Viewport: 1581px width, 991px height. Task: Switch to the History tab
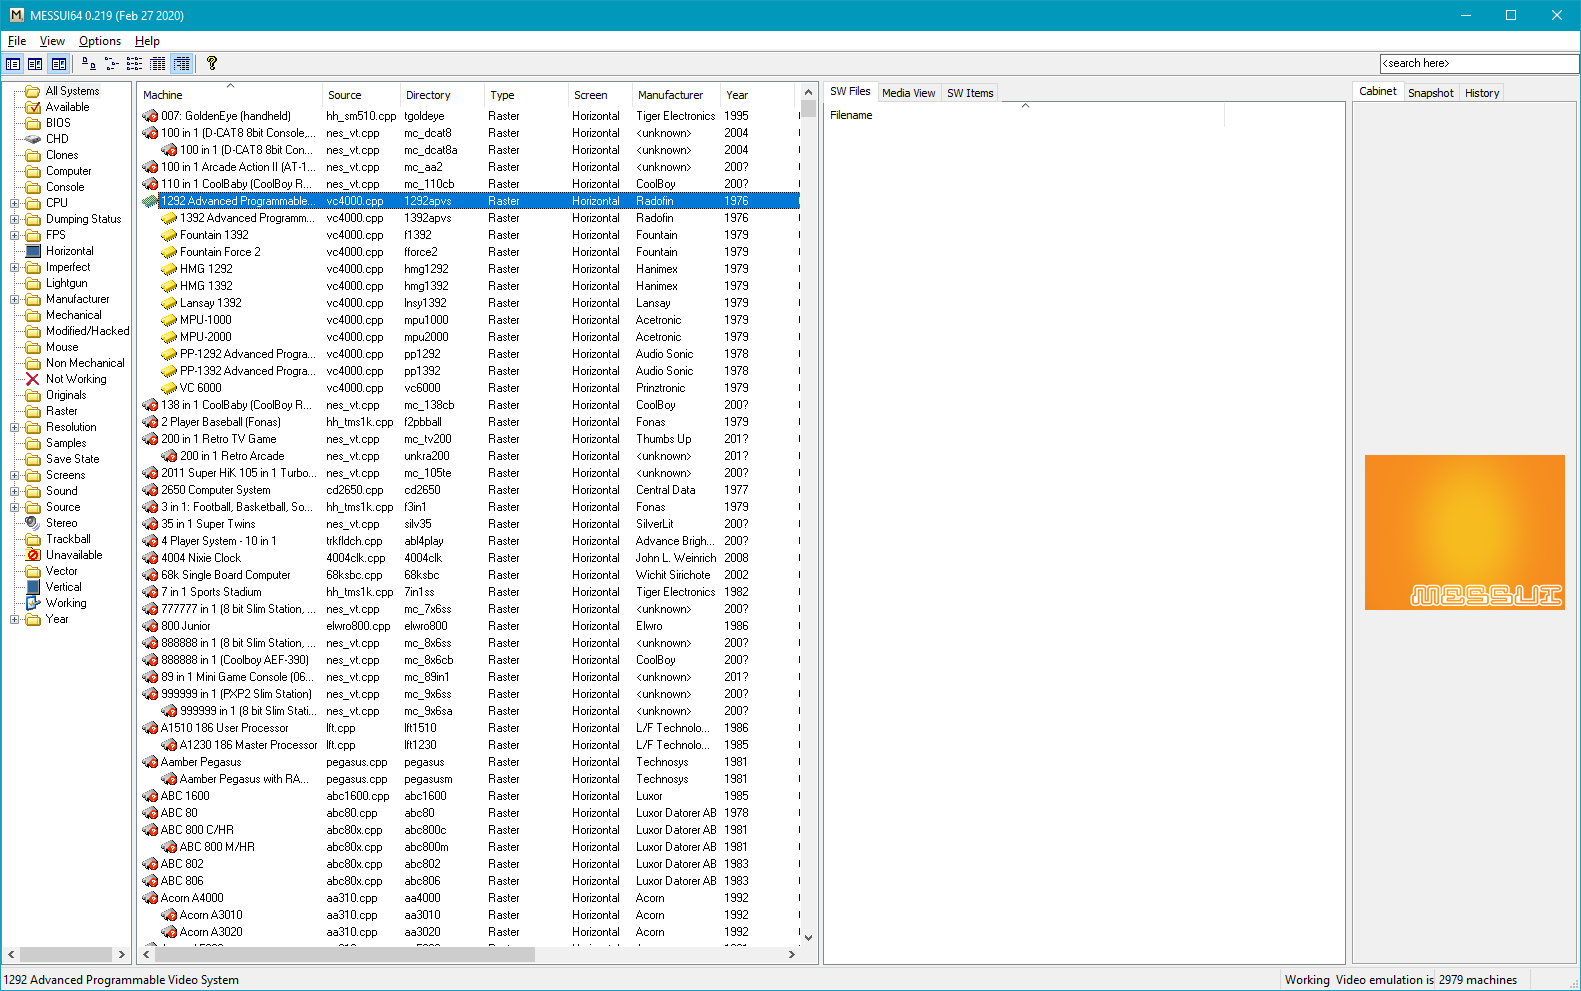[x=1481, y=93]
